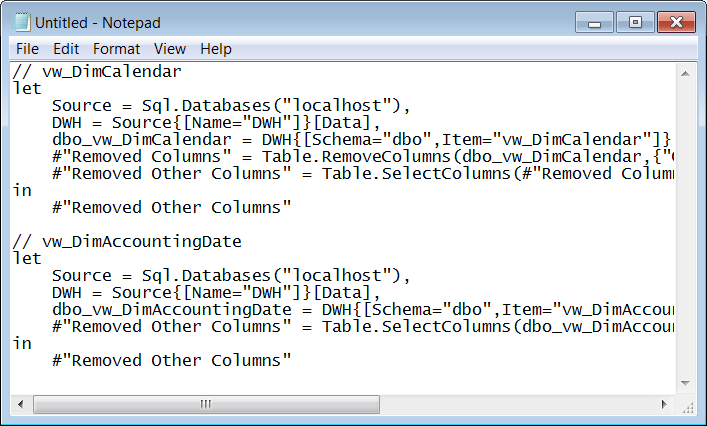707x426 pixels.
Task: Place cursor on the '// vw_DimAccountingDate' comment line
Action: tap(127, 241)
